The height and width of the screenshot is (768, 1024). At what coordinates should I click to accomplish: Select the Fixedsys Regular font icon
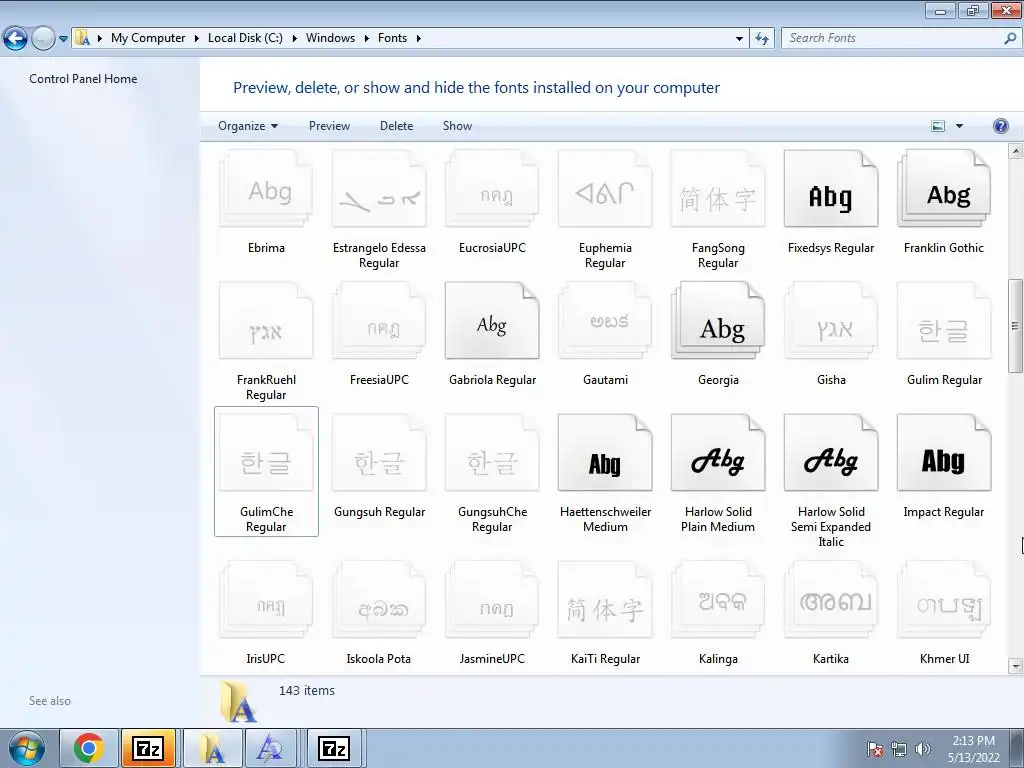click(831, 188)
